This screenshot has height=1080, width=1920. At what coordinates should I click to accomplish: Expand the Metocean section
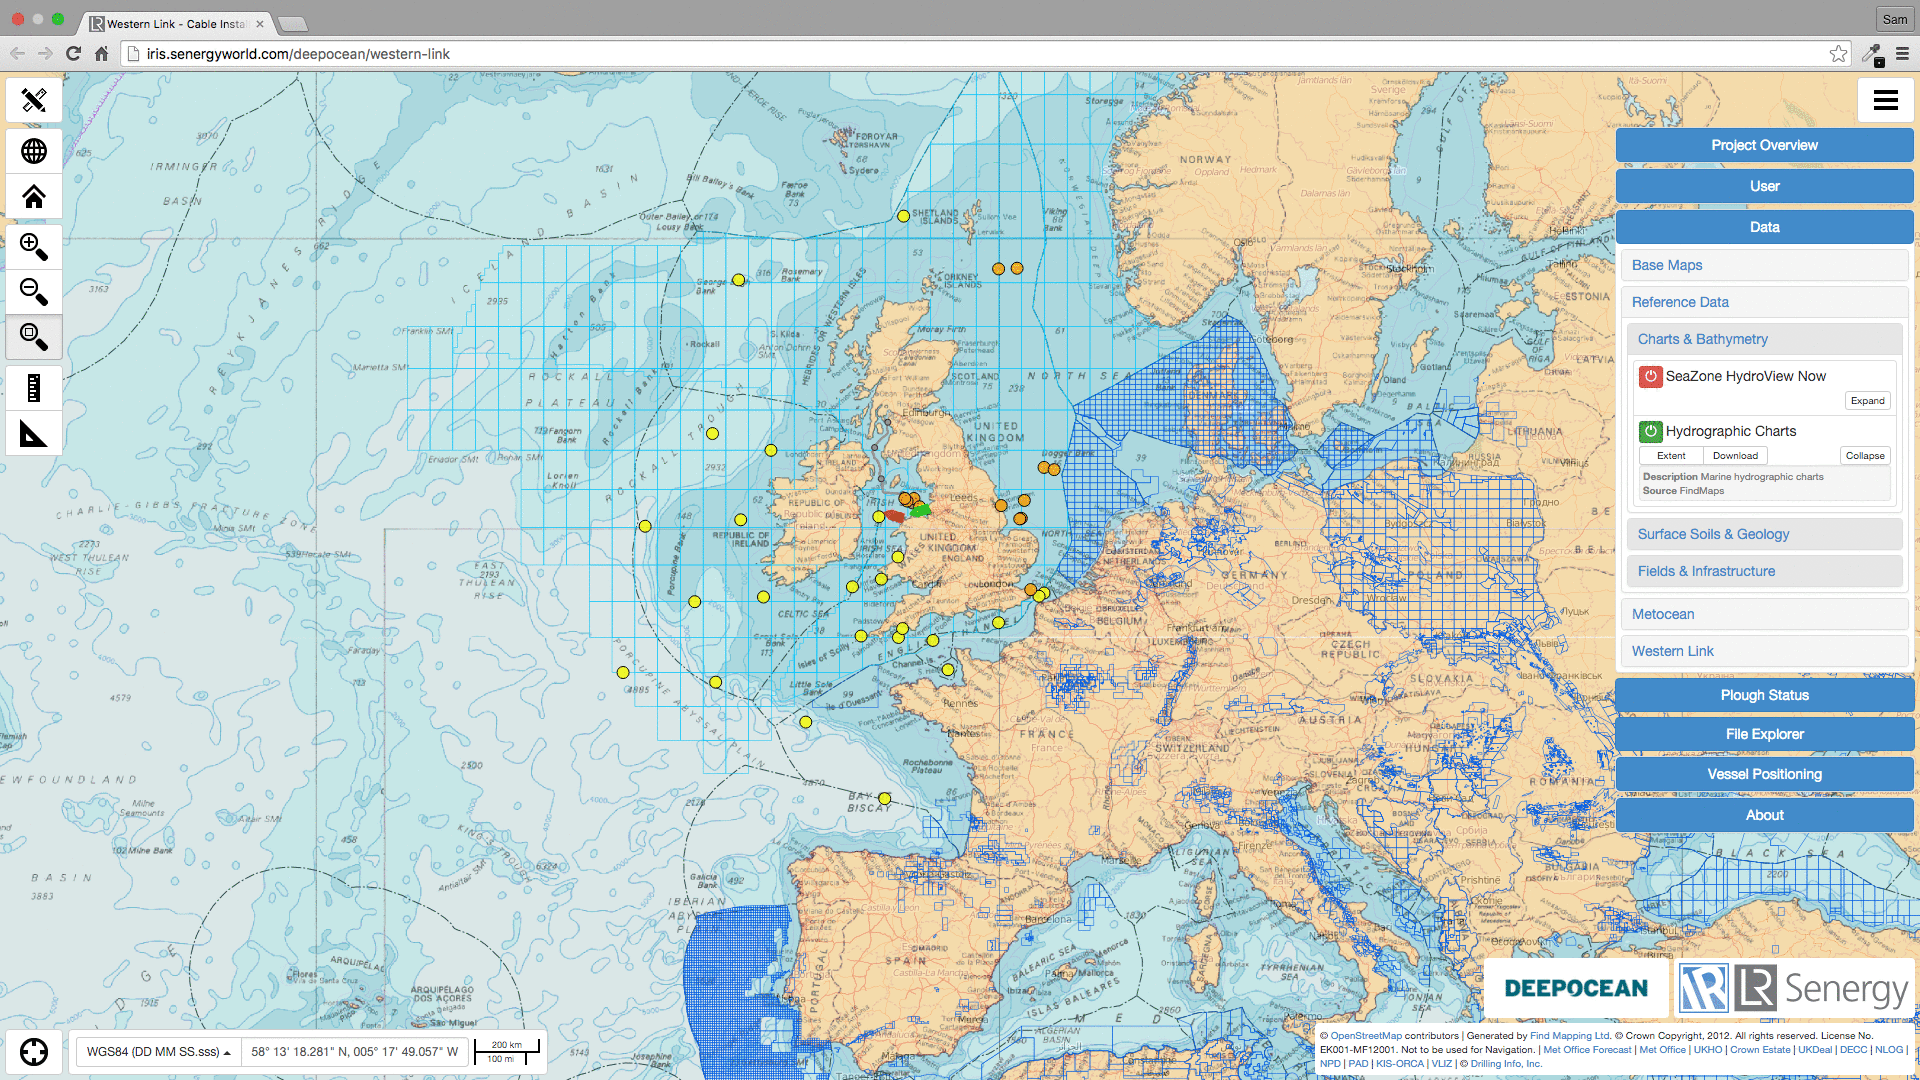coord(1765,614)
